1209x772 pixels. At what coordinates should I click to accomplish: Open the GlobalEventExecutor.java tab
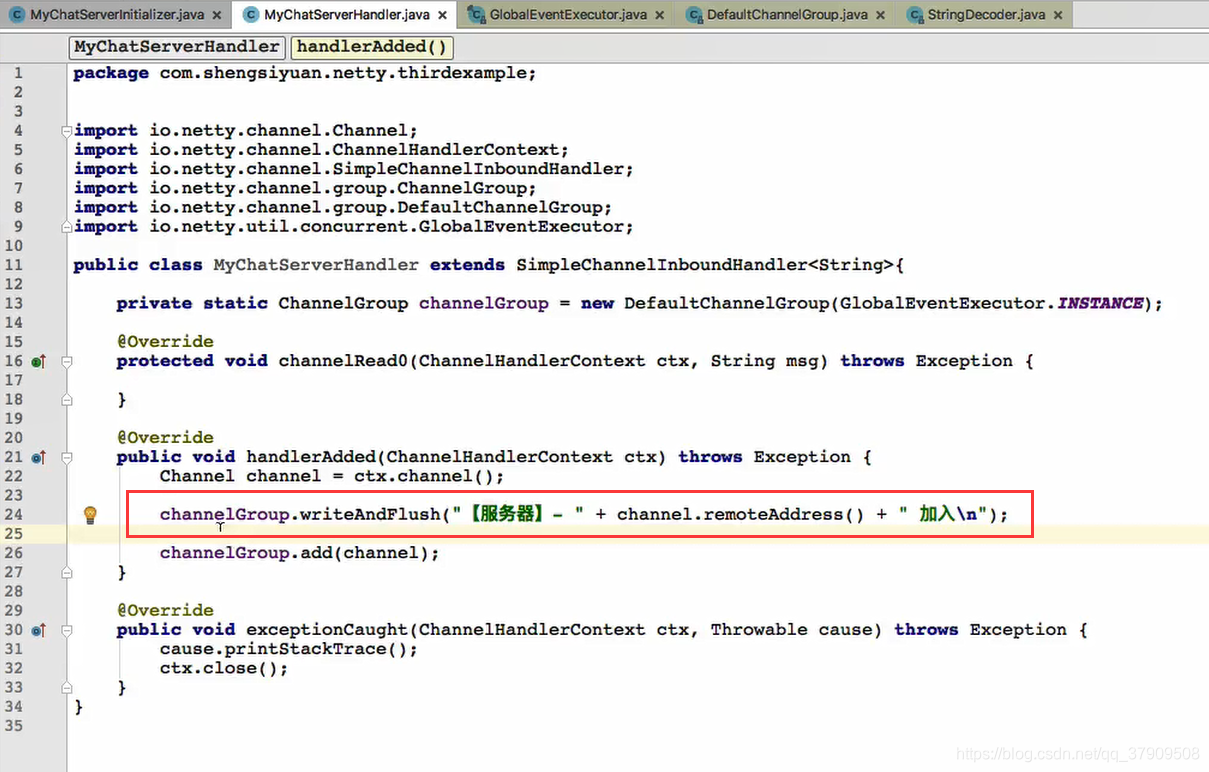pyautogui.click(x=567, y=15)
